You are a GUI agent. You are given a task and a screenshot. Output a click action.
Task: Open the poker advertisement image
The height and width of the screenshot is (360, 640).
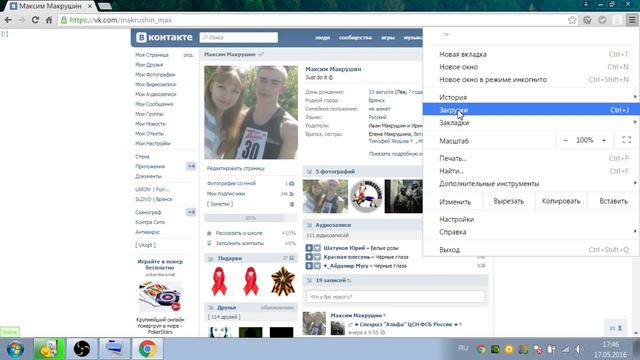[160, 296]
